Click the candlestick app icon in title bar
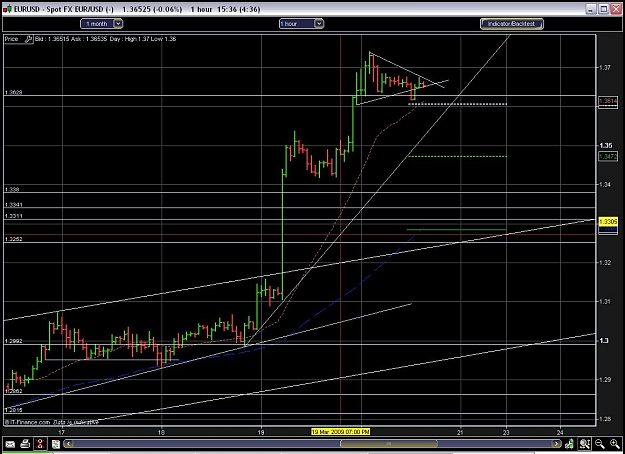Screen dimensions: 625x454 [x=8, y=9]
